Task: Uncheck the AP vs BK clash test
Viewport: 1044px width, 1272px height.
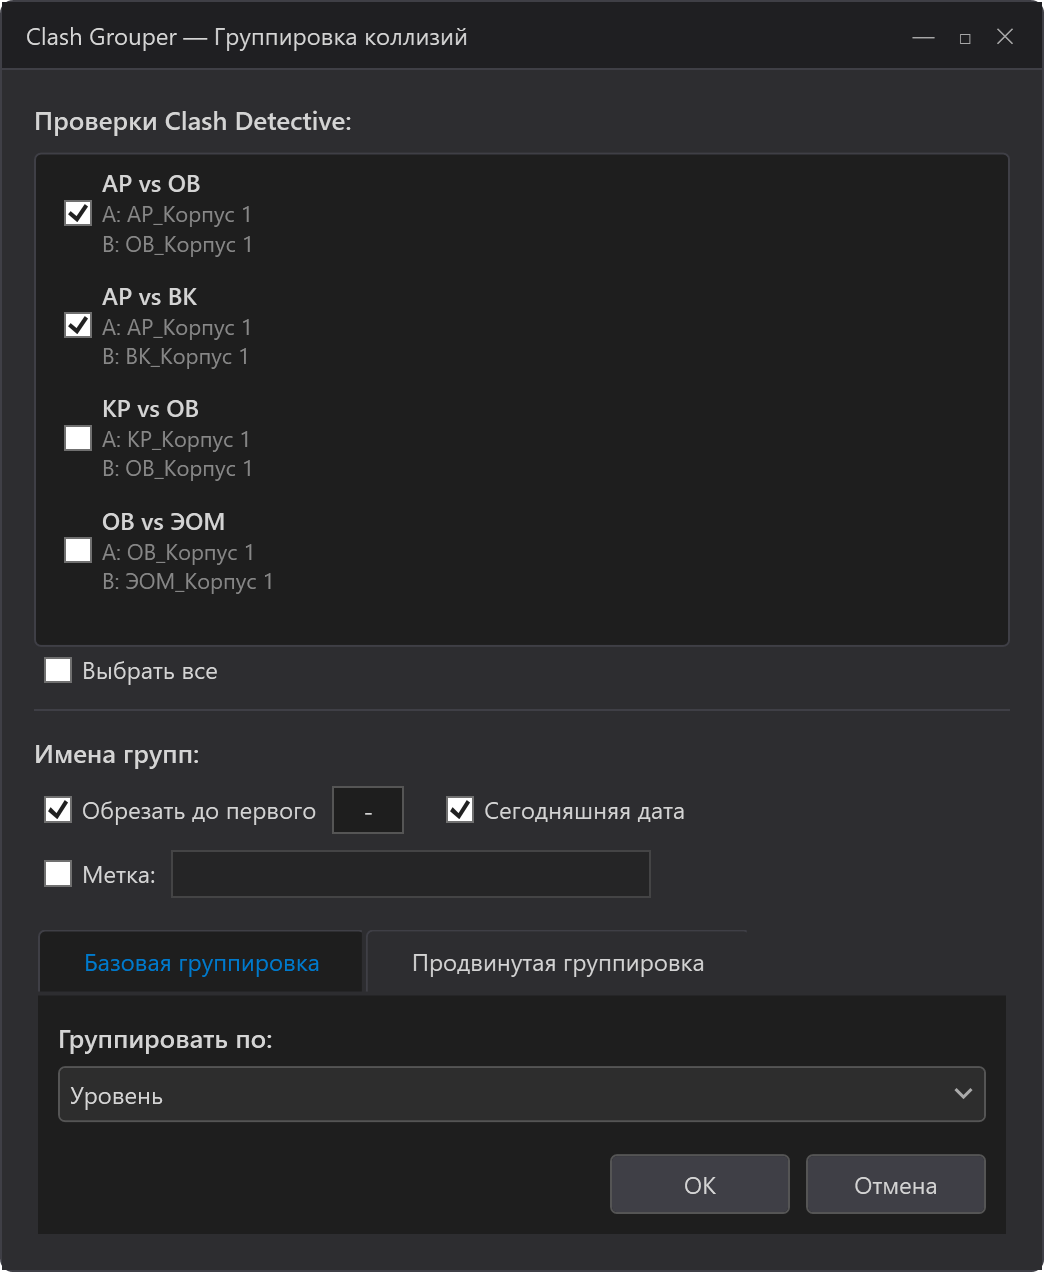Action: 78,325
